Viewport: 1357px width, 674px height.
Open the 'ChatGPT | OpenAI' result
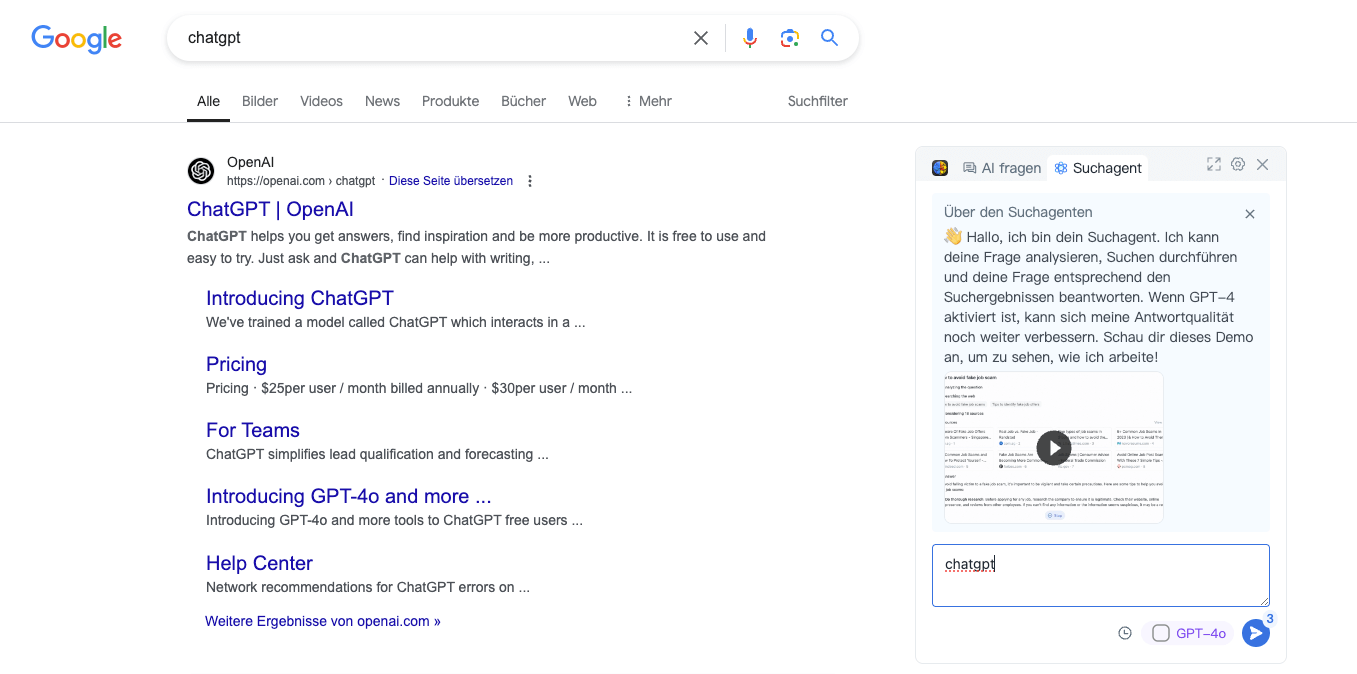(270, 209)
